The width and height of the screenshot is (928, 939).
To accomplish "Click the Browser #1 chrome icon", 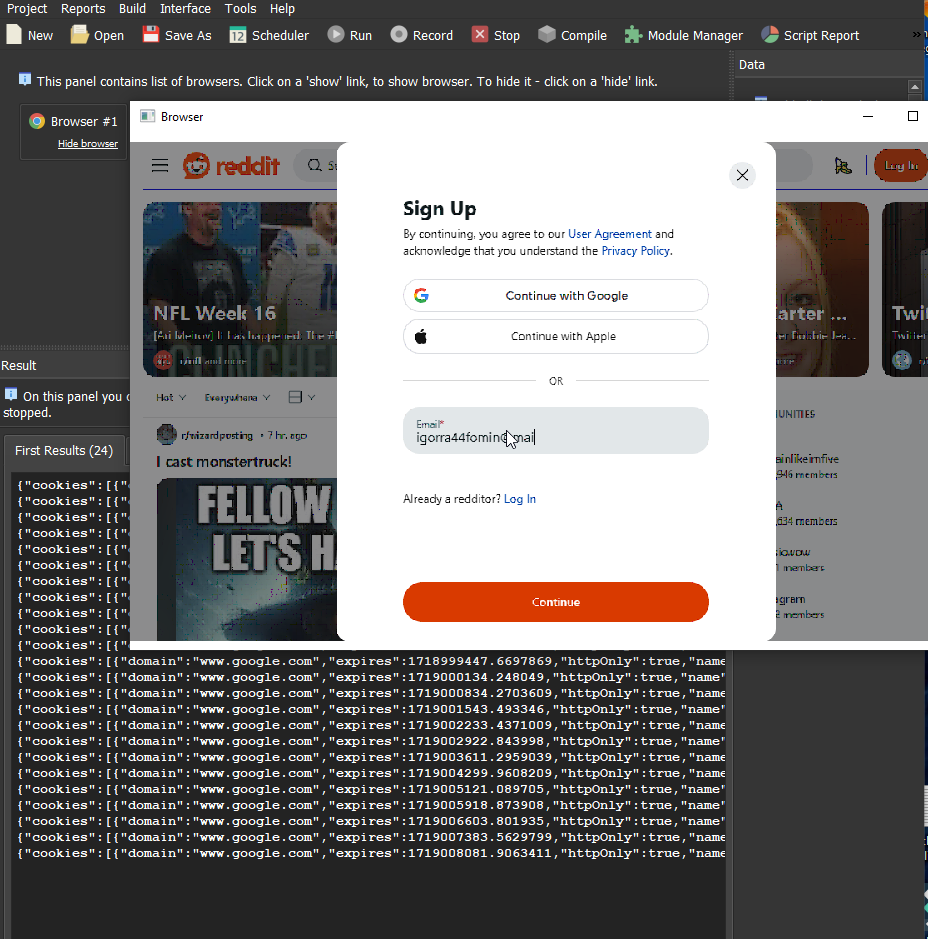I will [x=37, y=122].
